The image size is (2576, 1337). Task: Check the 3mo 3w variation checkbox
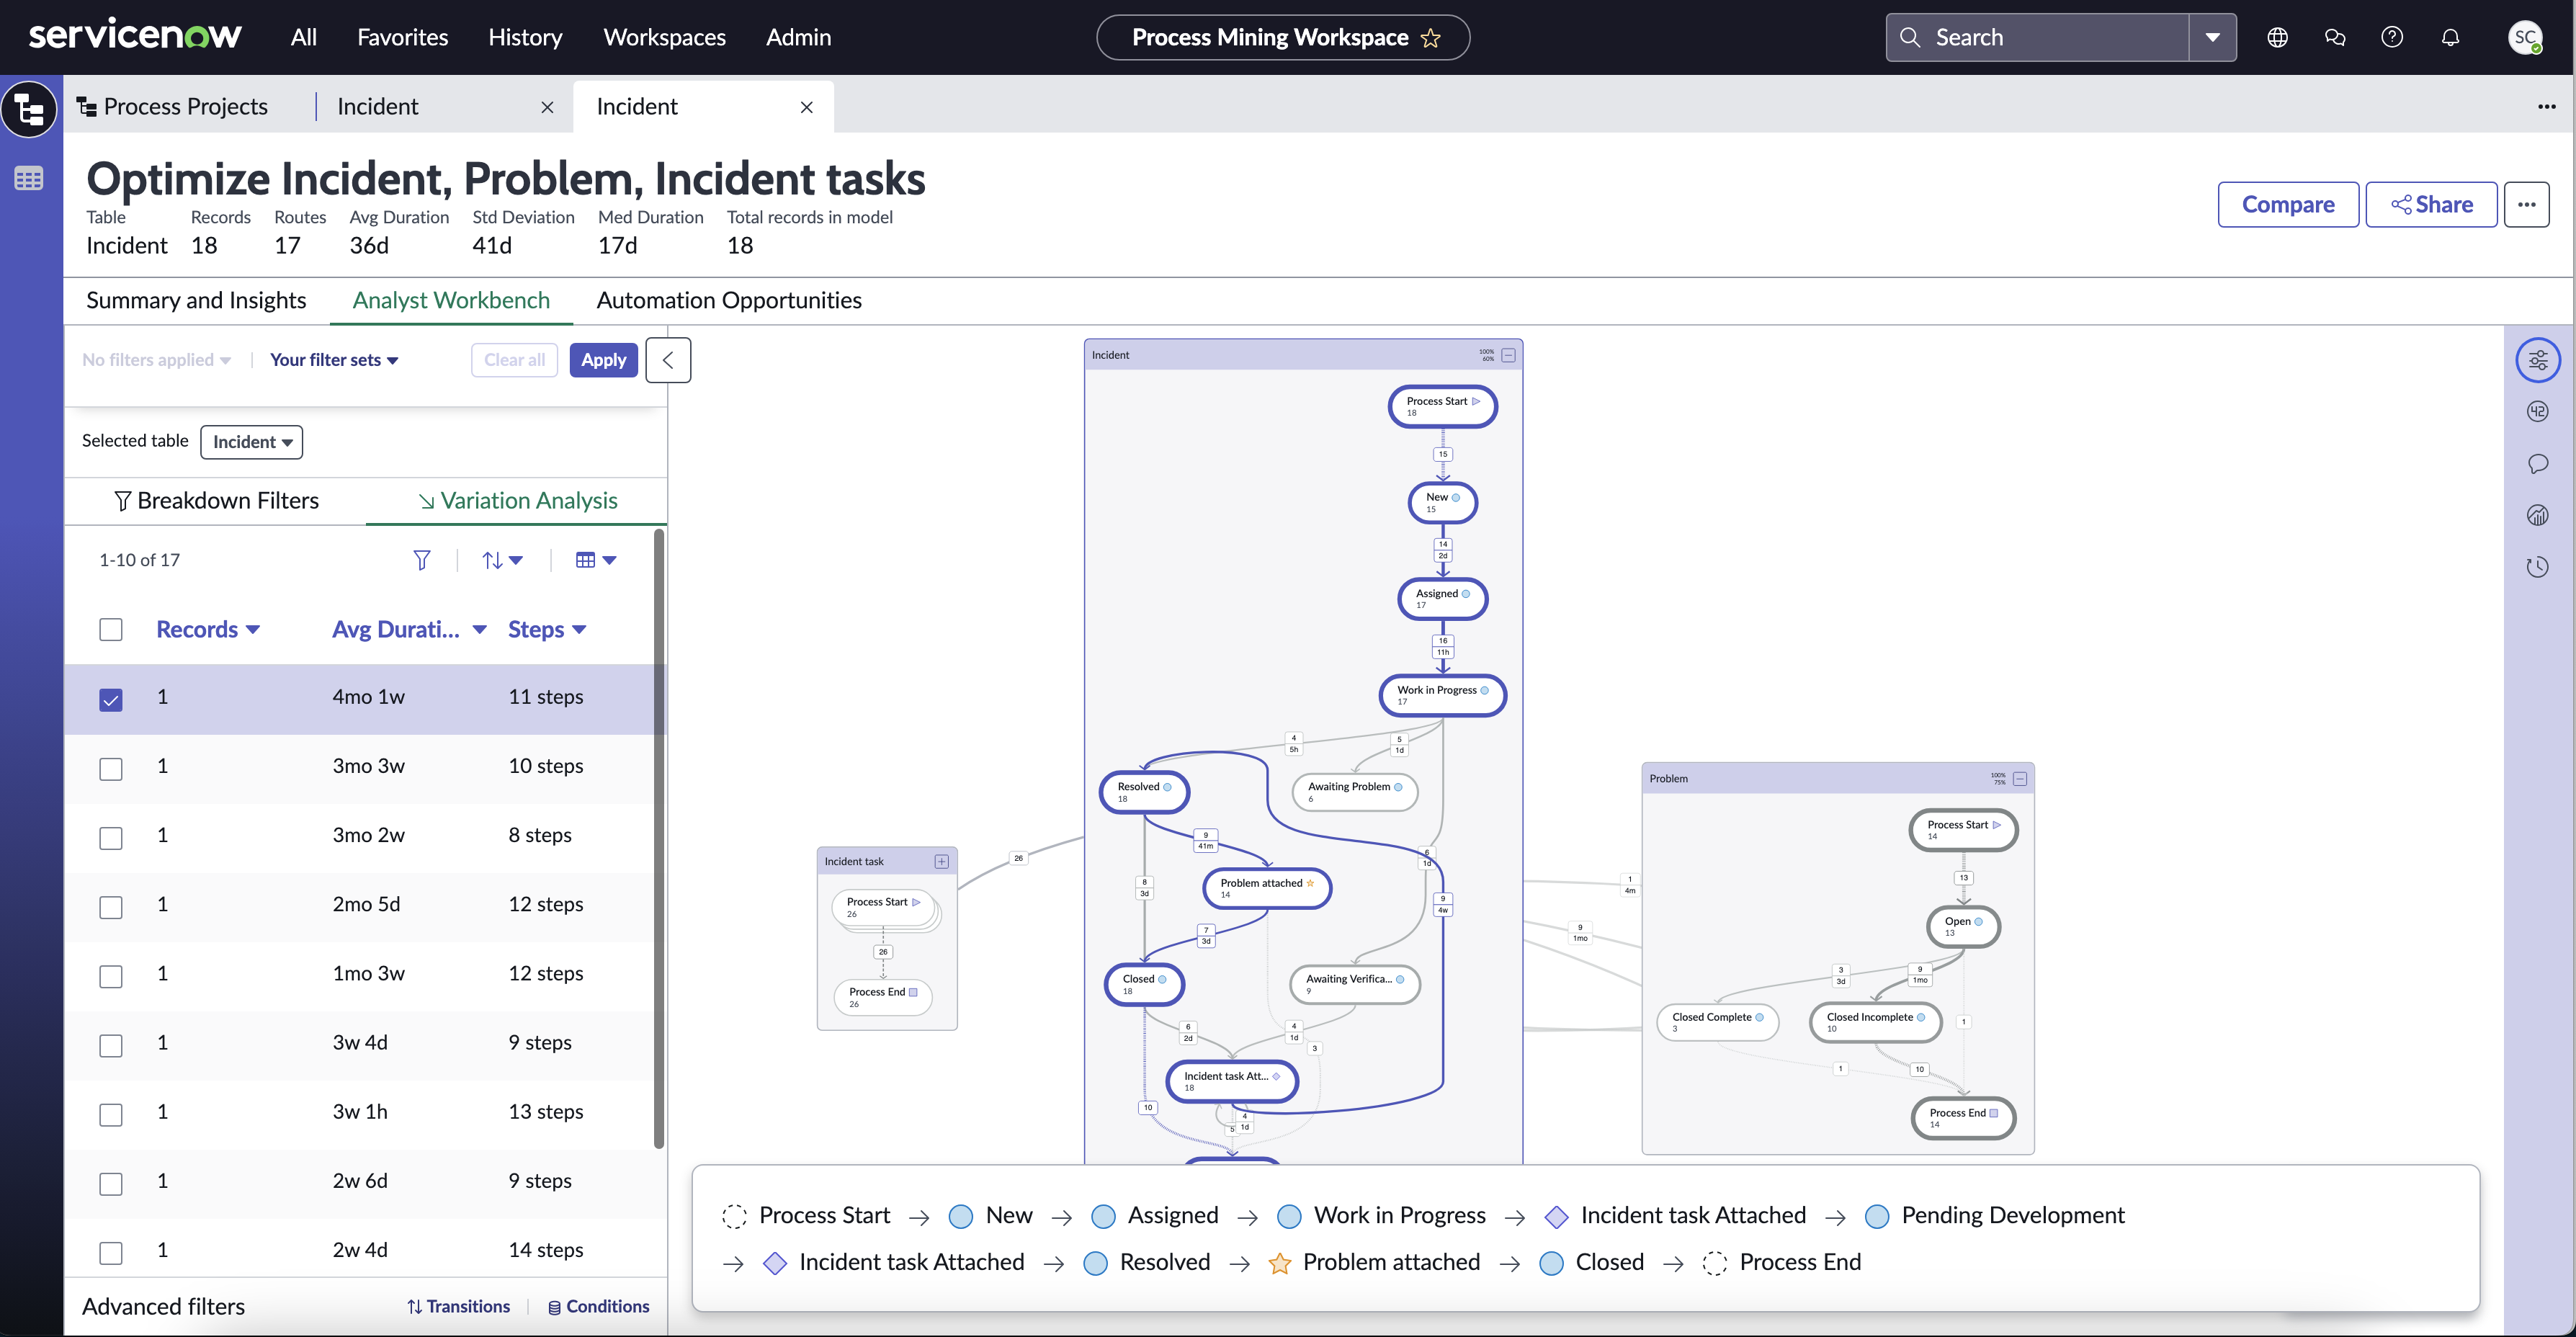click(111, 768)
